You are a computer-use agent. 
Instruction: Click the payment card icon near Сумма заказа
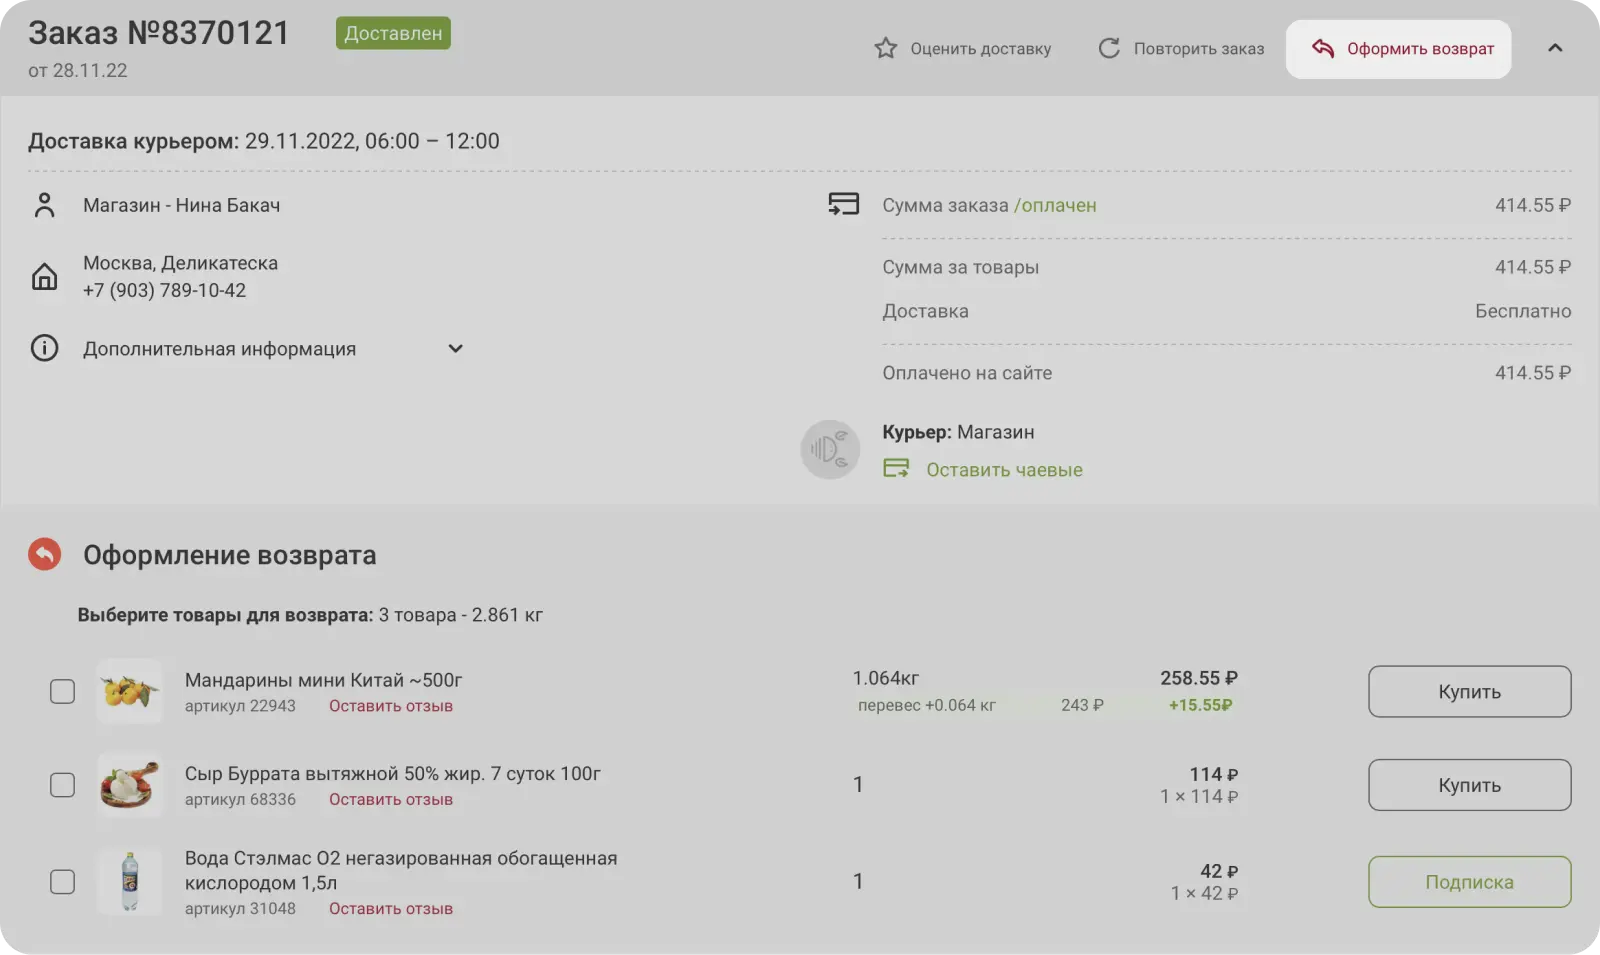843,205
